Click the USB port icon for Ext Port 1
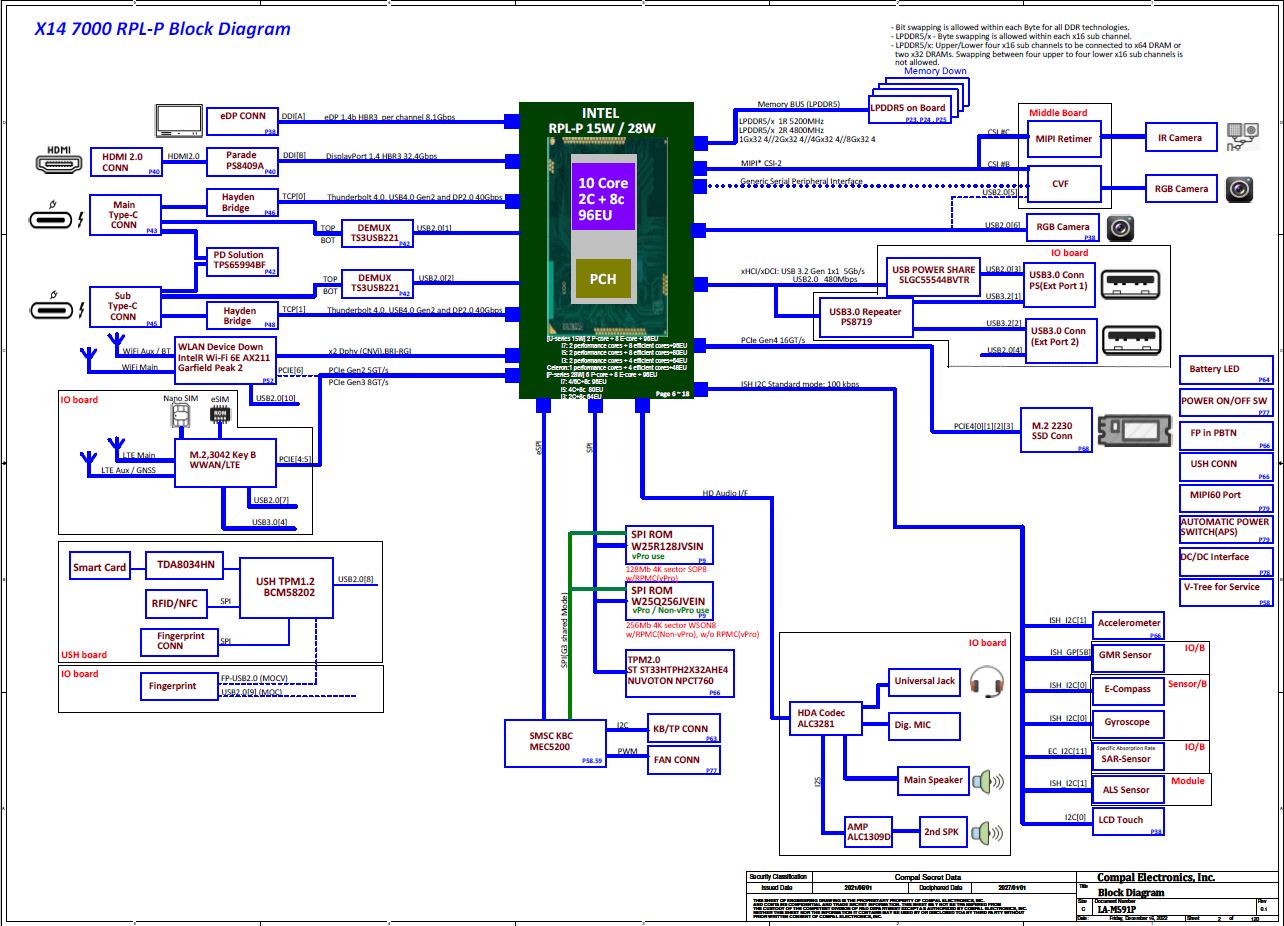Image resolution: width=1284 pixels, height=926 pixels. coord(1131,286)
